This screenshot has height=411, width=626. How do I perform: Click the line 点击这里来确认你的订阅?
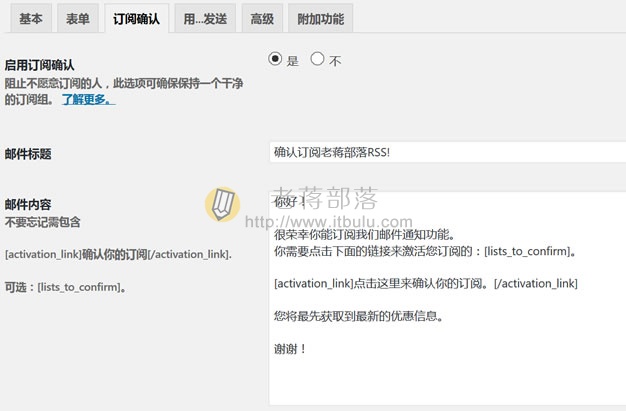click(x=426, y=283)
